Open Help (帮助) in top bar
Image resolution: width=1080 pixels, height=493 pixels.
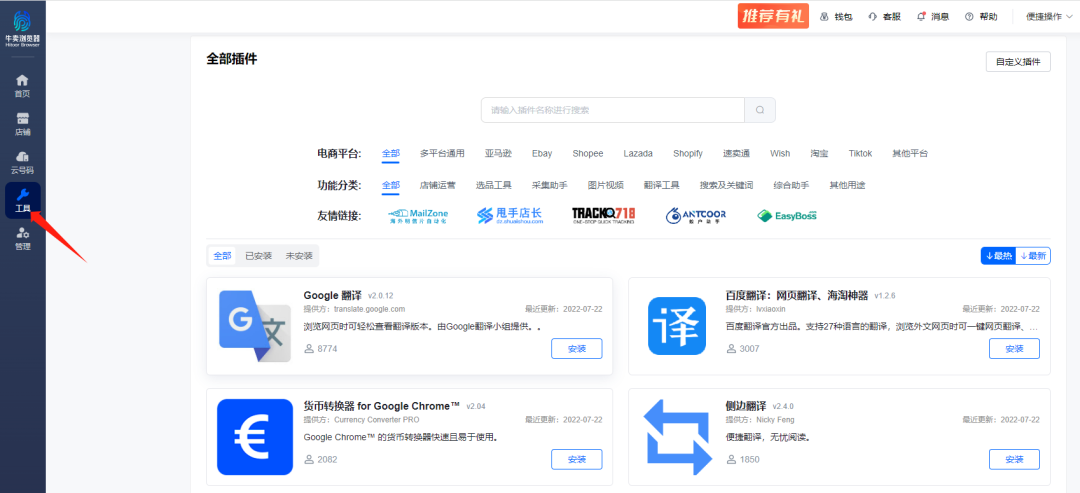[981, 17]
